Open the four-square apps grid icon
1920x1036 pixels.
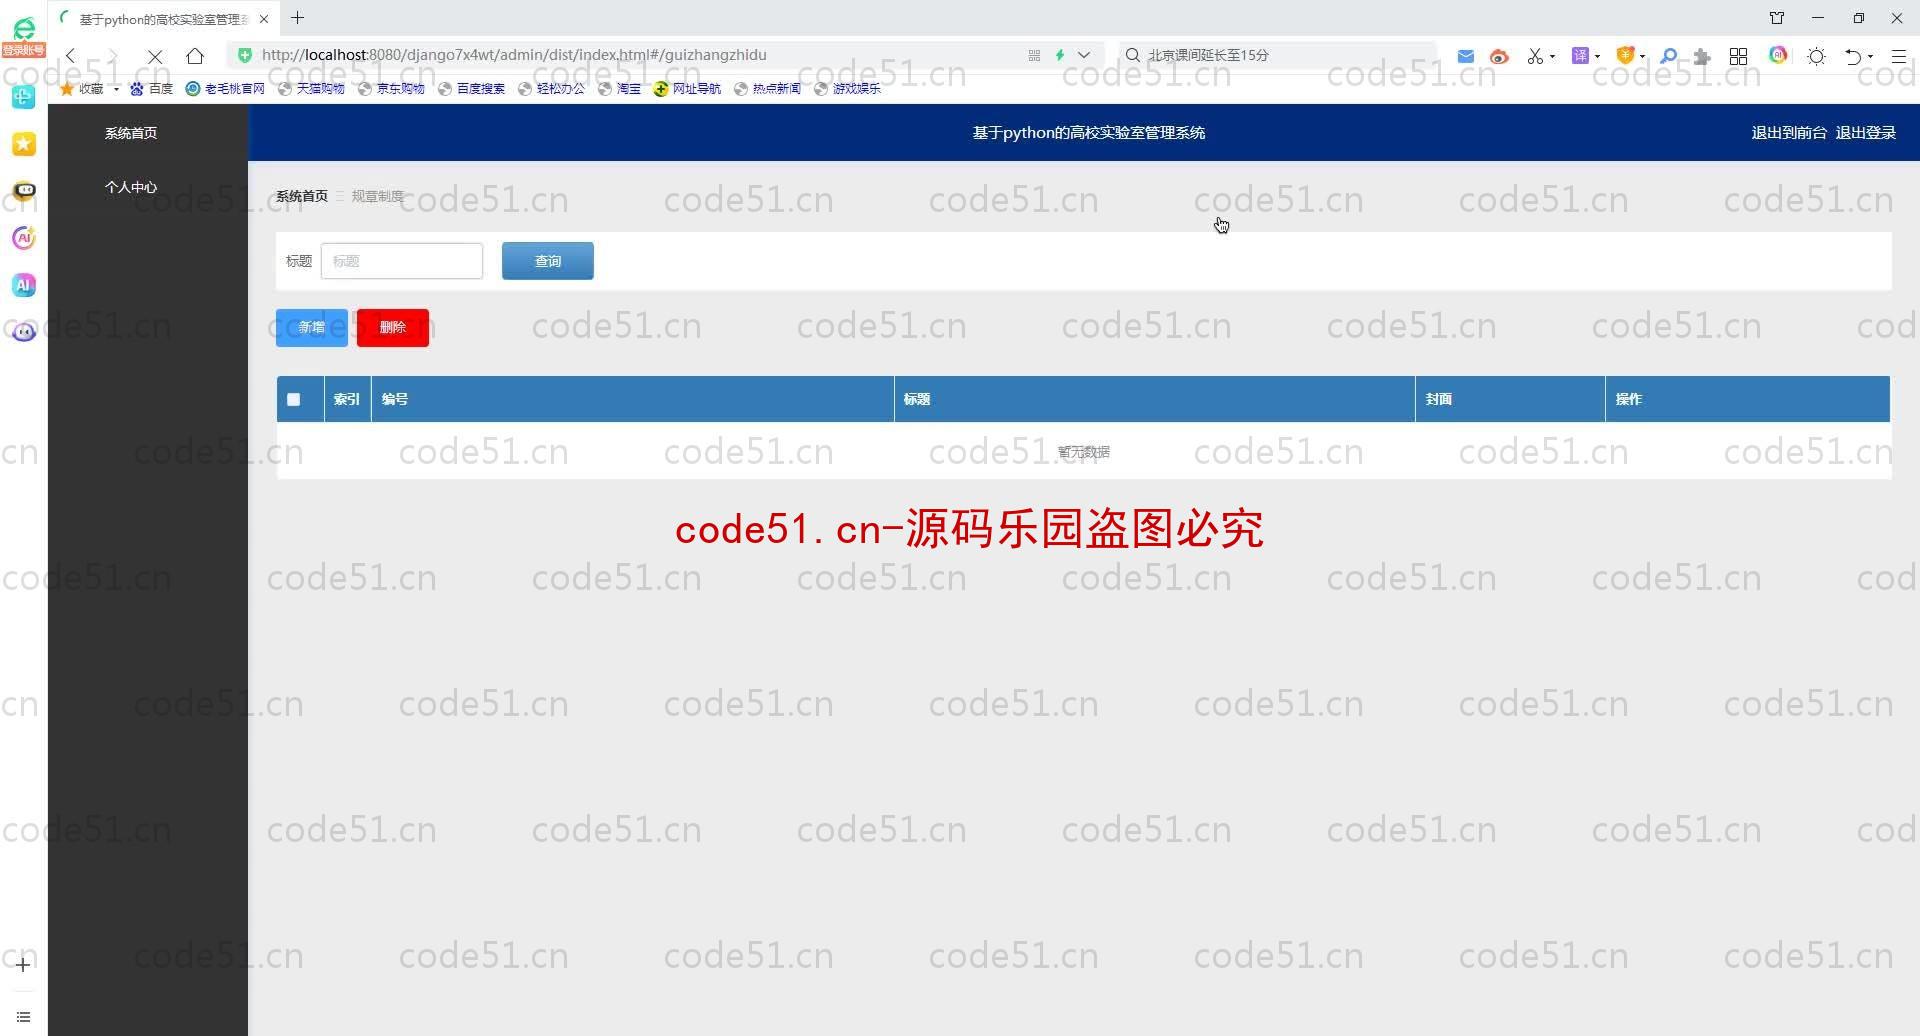[x=1739, y=56]
